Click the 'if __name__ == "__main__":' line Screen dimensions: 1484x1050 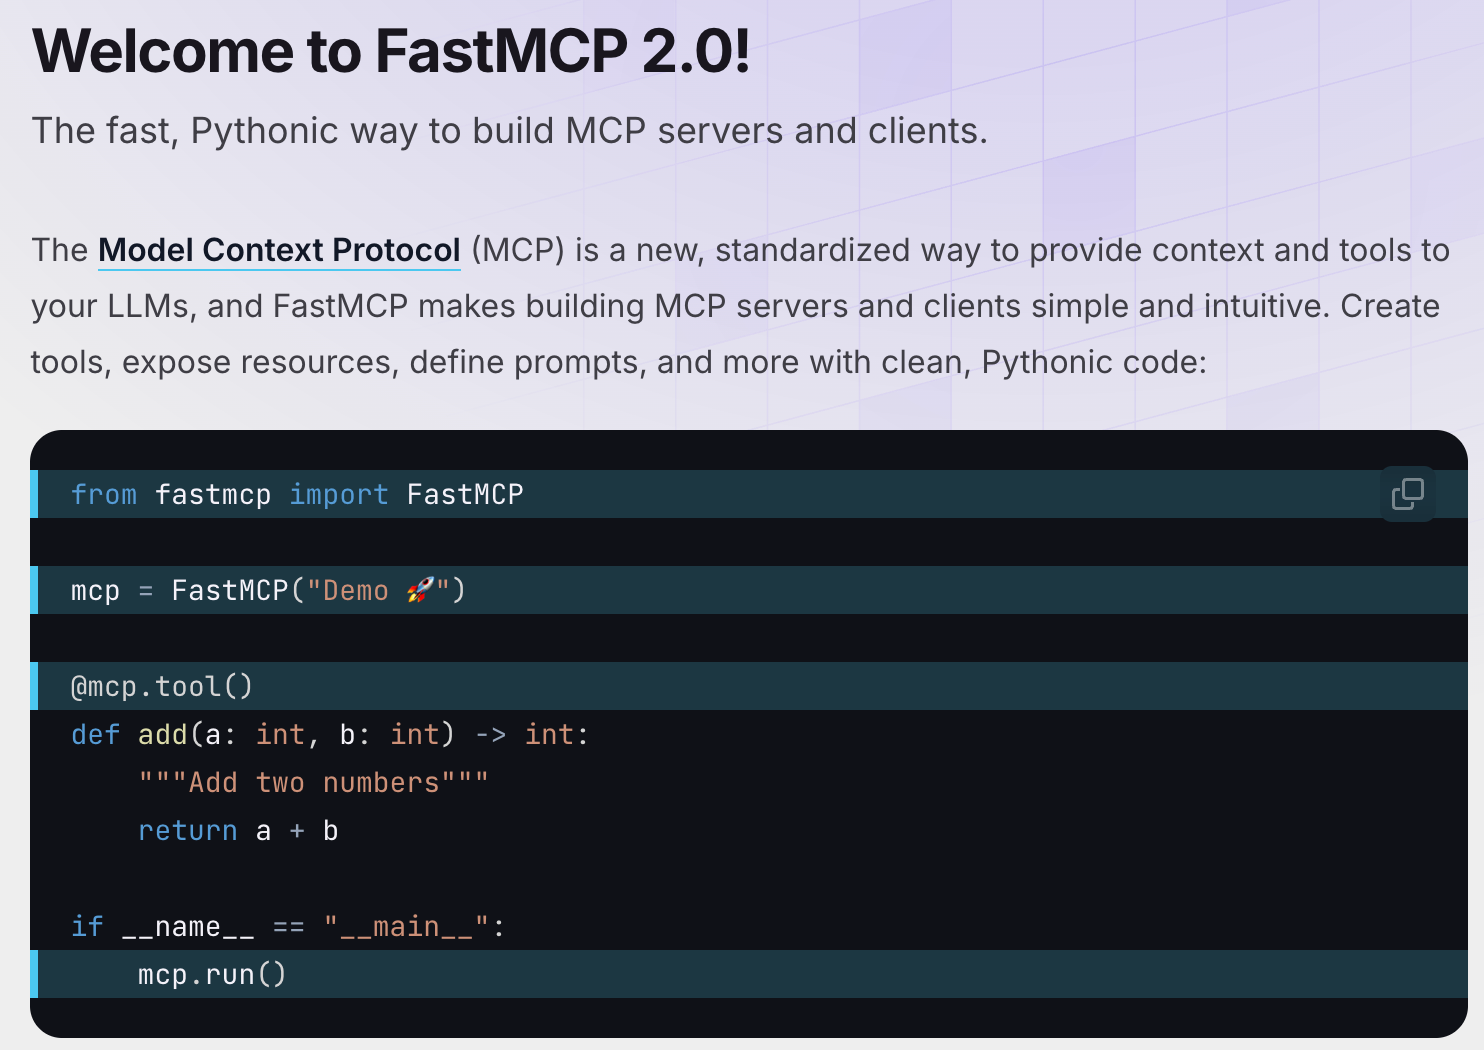(x=288, y=926)
